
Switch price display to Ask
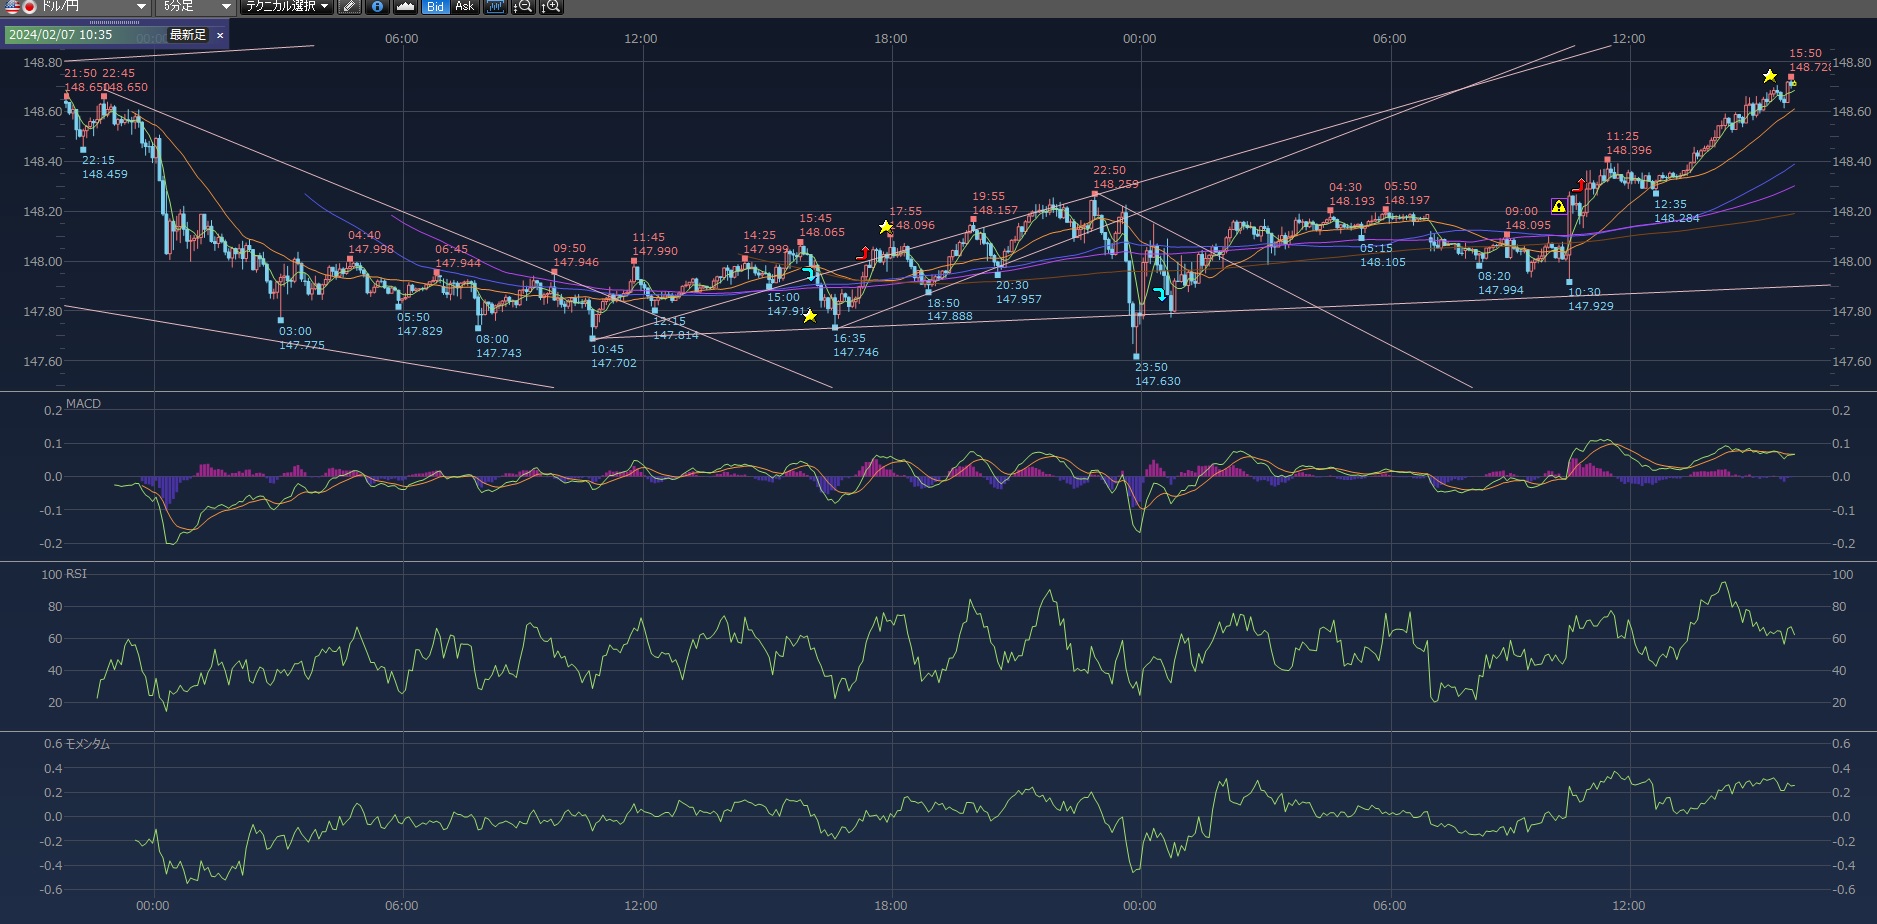[x=464, y=7]
